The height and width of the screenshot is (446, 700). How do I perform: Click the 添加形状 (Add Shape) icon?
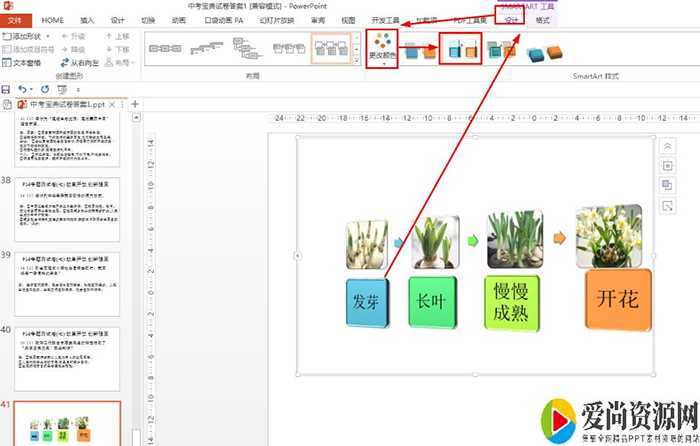click(7, 36)
